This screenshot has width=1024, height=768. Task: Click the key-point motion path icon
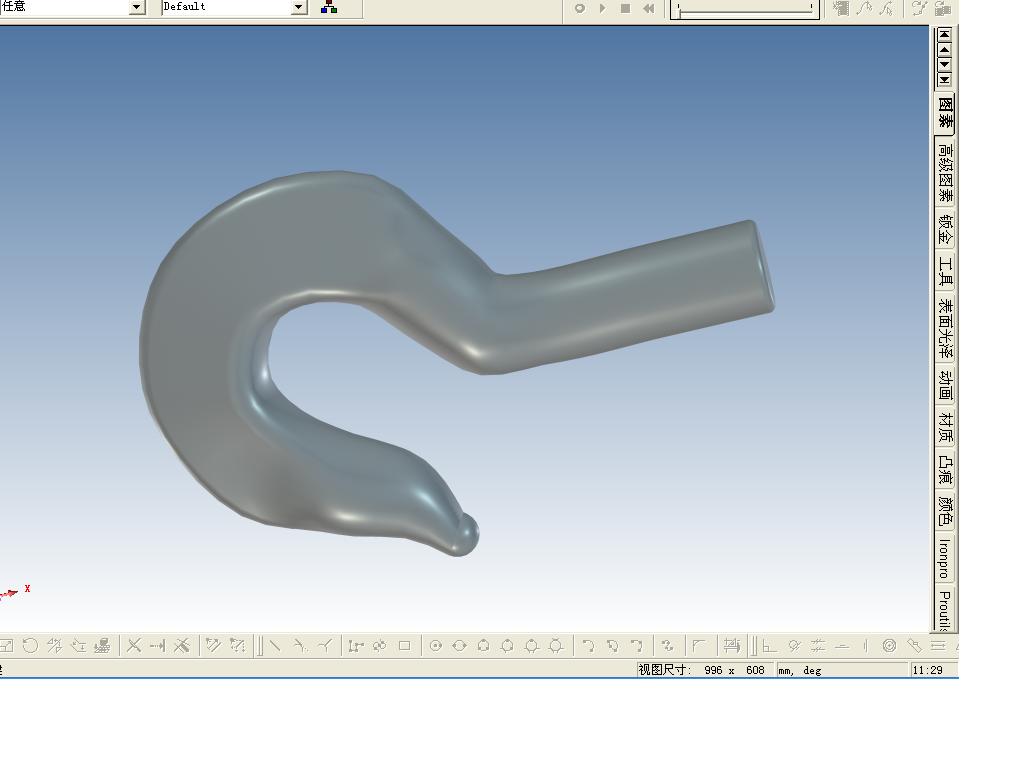920,8
